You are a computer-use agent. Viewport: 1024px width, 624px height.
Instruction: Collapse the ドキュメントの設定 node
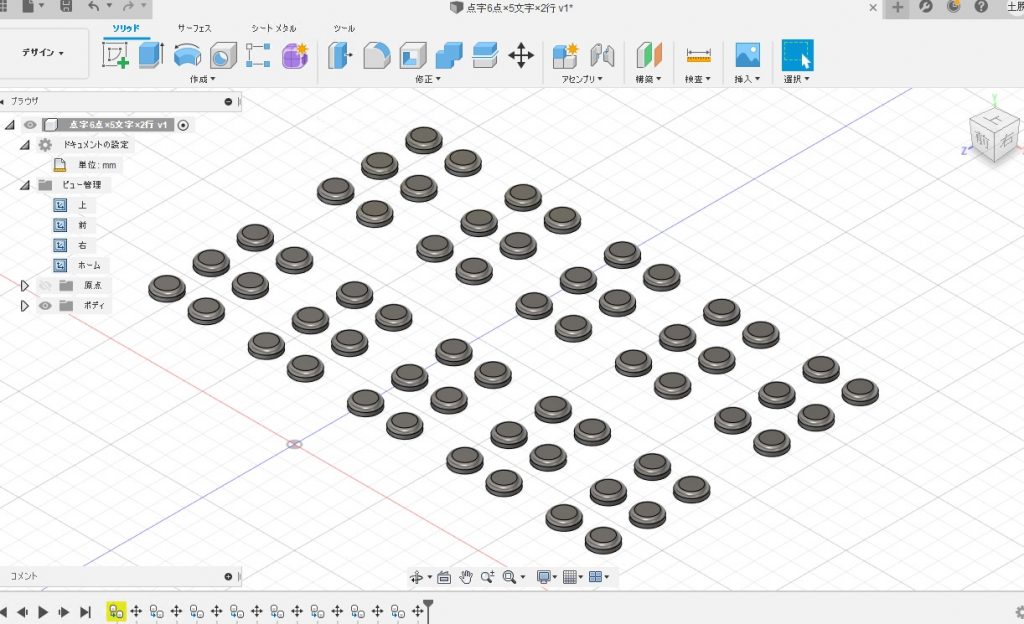(x=25, y=145)
